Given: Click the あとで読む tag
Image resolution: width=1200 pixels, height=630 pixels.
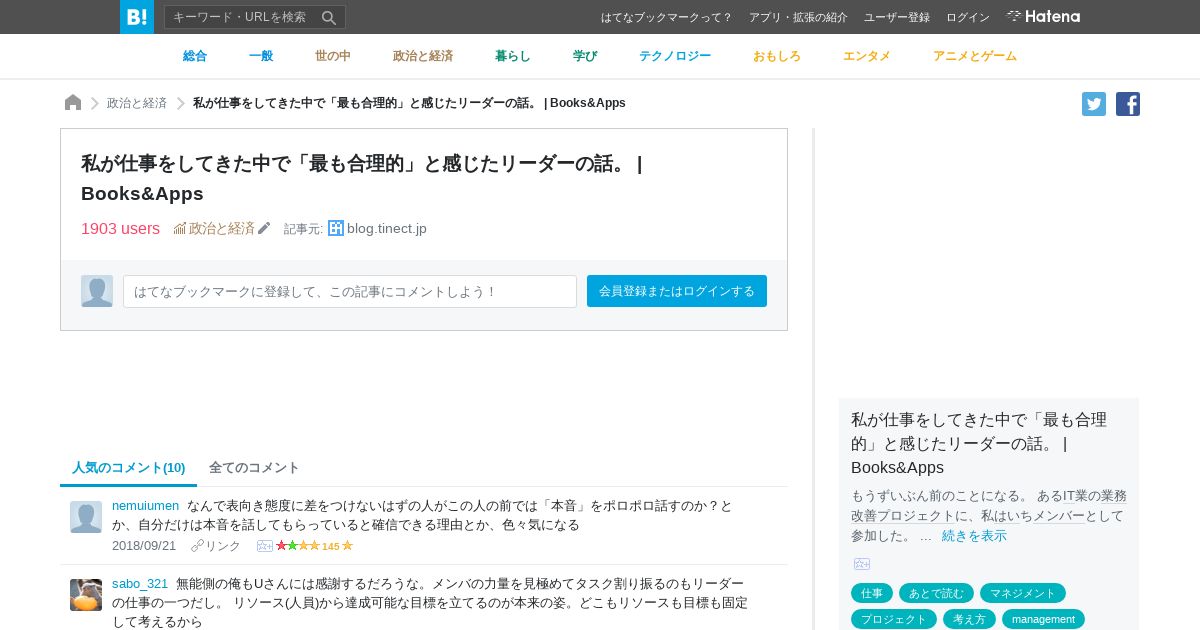Looking at the screenshot, I should (936, 593).
